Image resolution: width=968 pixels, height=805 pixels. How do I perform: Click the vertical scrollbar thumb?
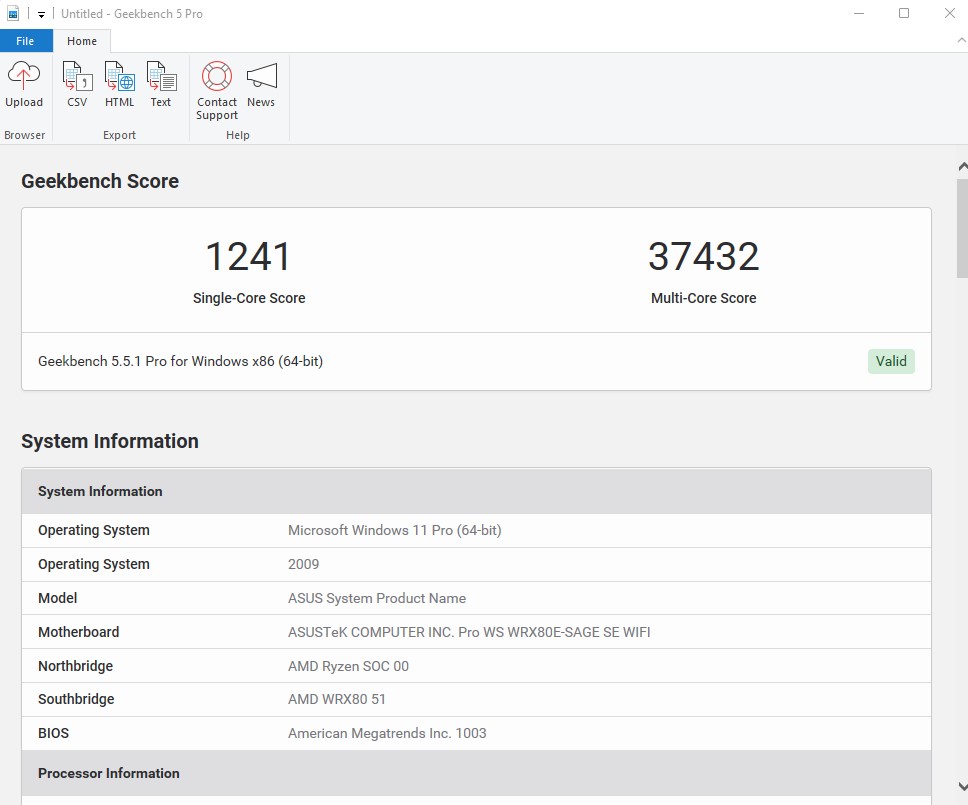coord(962,228)
